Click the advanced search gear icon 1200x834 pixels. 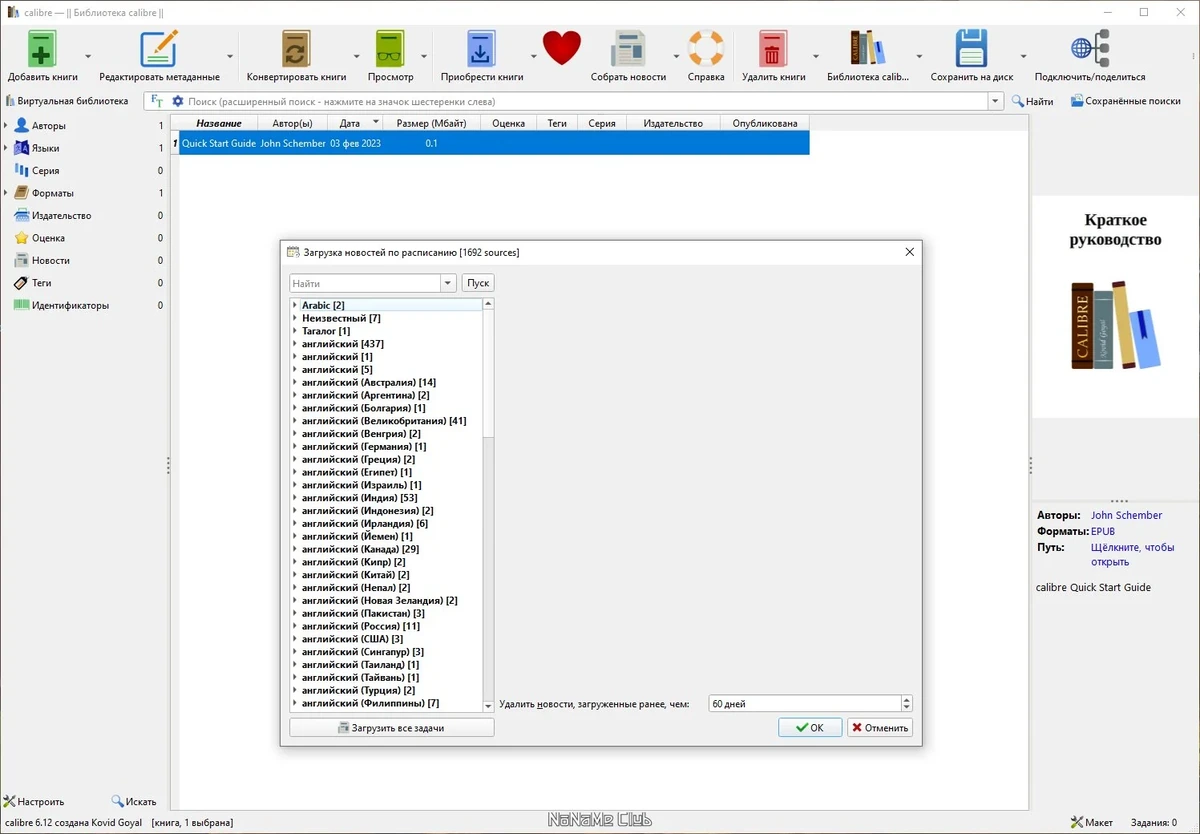178,101
